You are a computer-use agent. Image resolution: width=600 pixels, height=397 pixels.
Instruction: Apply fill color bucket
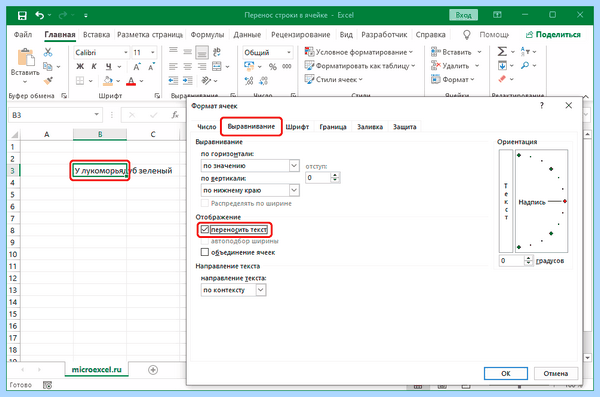108,81
